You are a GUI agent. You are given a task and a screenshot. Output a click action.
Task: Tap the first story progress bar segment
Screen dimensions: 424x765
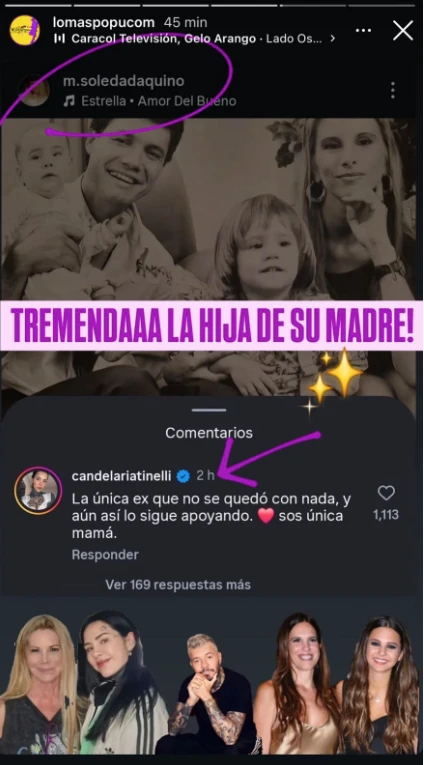38,5
